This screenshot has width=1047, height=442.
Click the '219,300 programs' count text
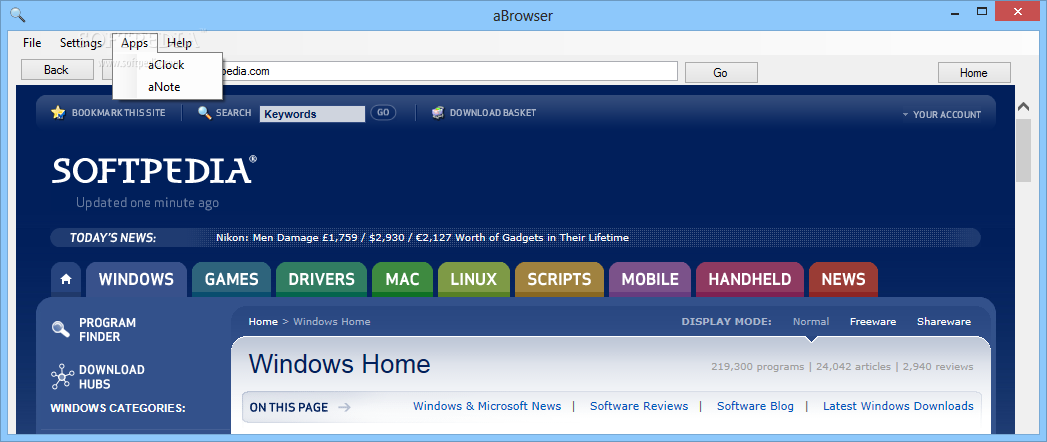point(758,367)
